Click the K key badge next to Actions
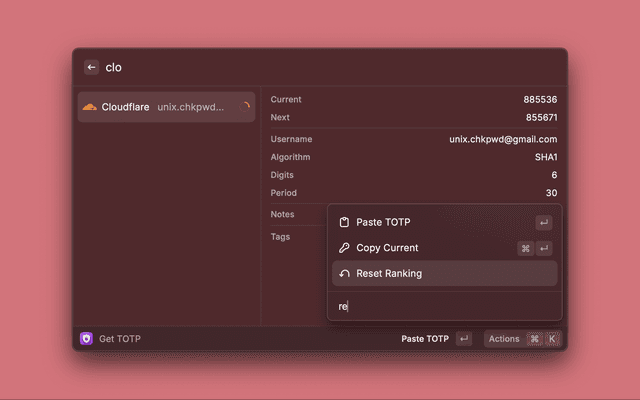This screenshot has height=400, width=640. coord(551,339)
